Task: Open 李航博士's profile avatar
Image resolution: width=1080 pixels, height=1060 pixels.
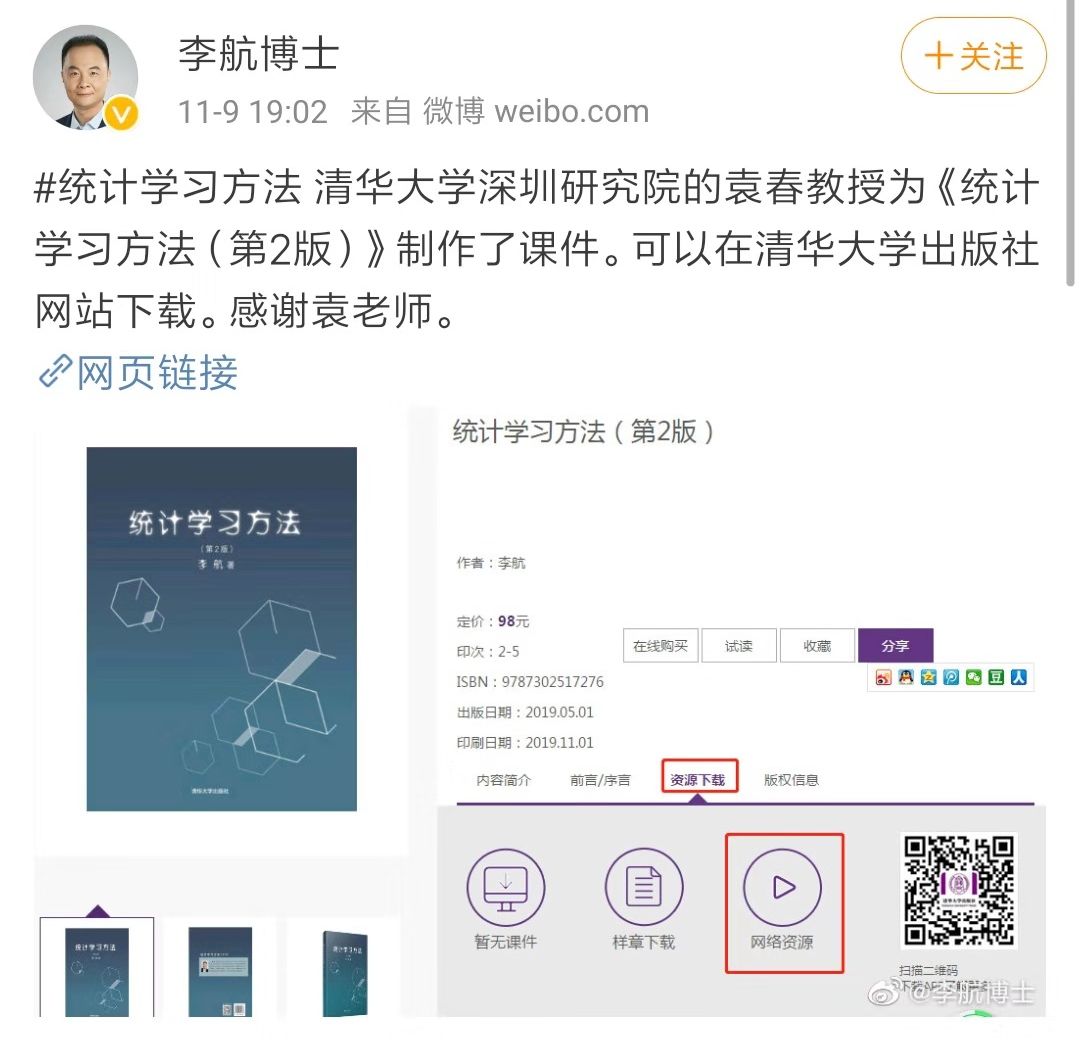Action: tap(85, 77)
